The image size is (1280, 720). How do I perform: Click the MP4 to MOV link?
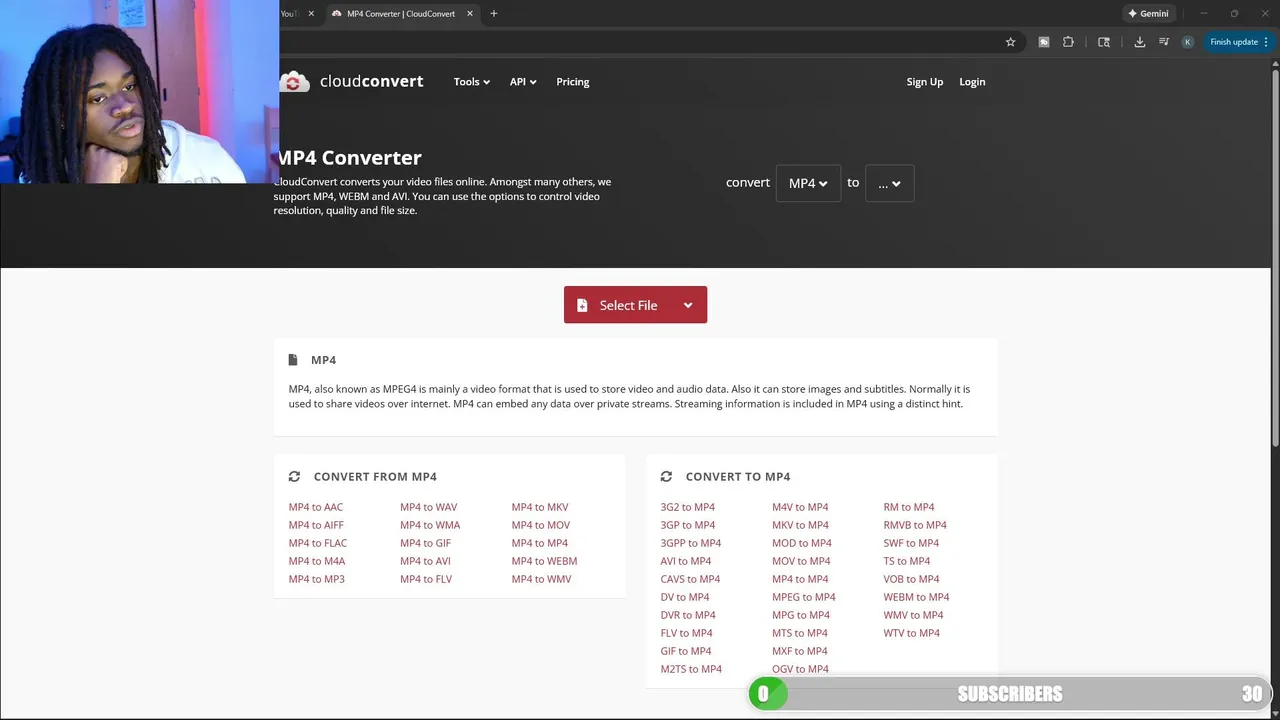click(x=541, y=525)
